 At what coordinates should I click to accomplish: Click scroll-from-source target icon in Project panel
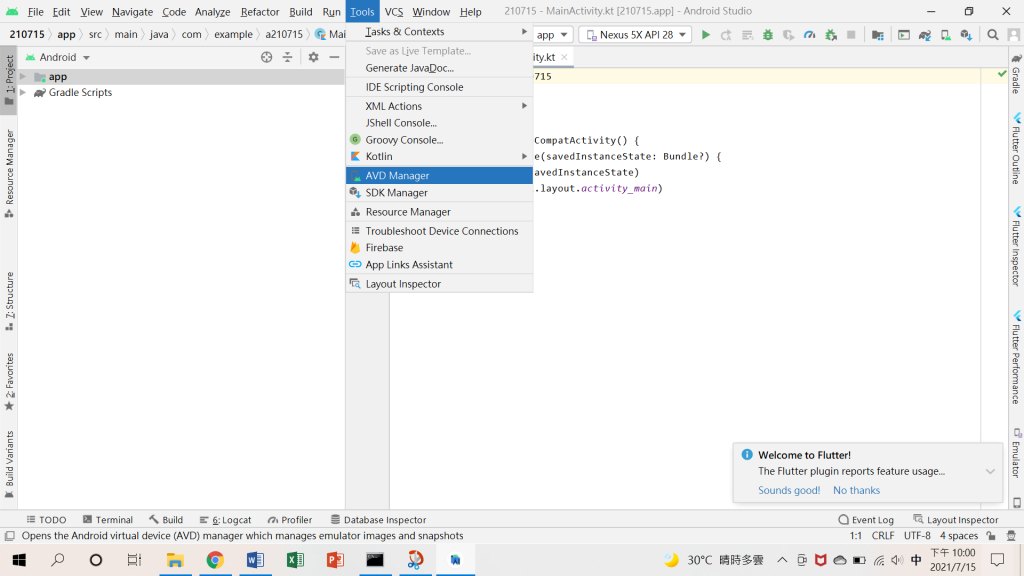point(266,57)
